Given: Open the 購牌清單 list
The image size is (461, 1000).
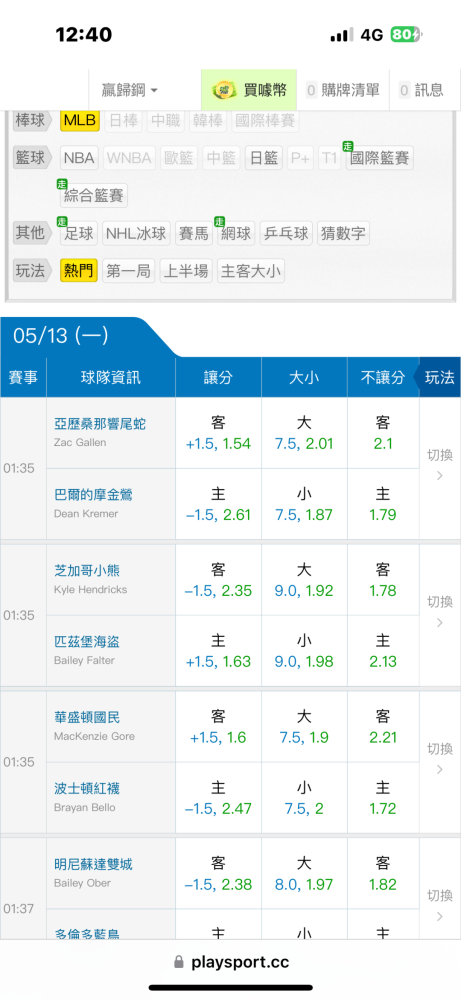Looking at the screenshot, I should [x=342, y=91].
